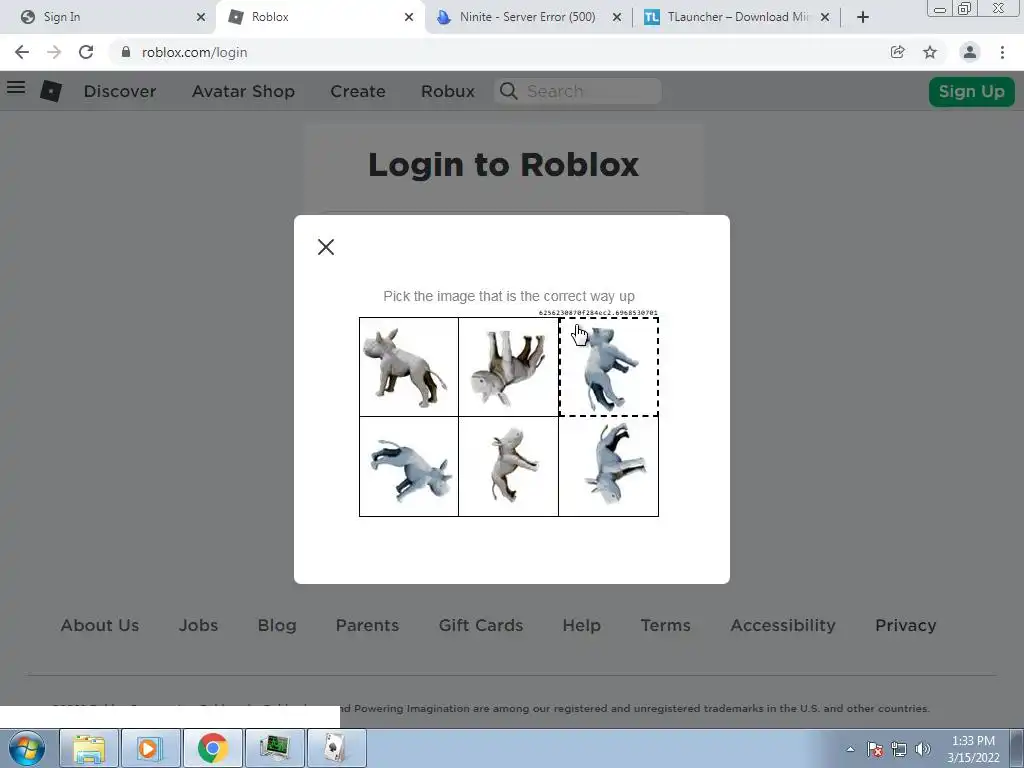Pick the bottom-right animal image
Viewport: 1024px width, 768px height.
click(609, 466)
